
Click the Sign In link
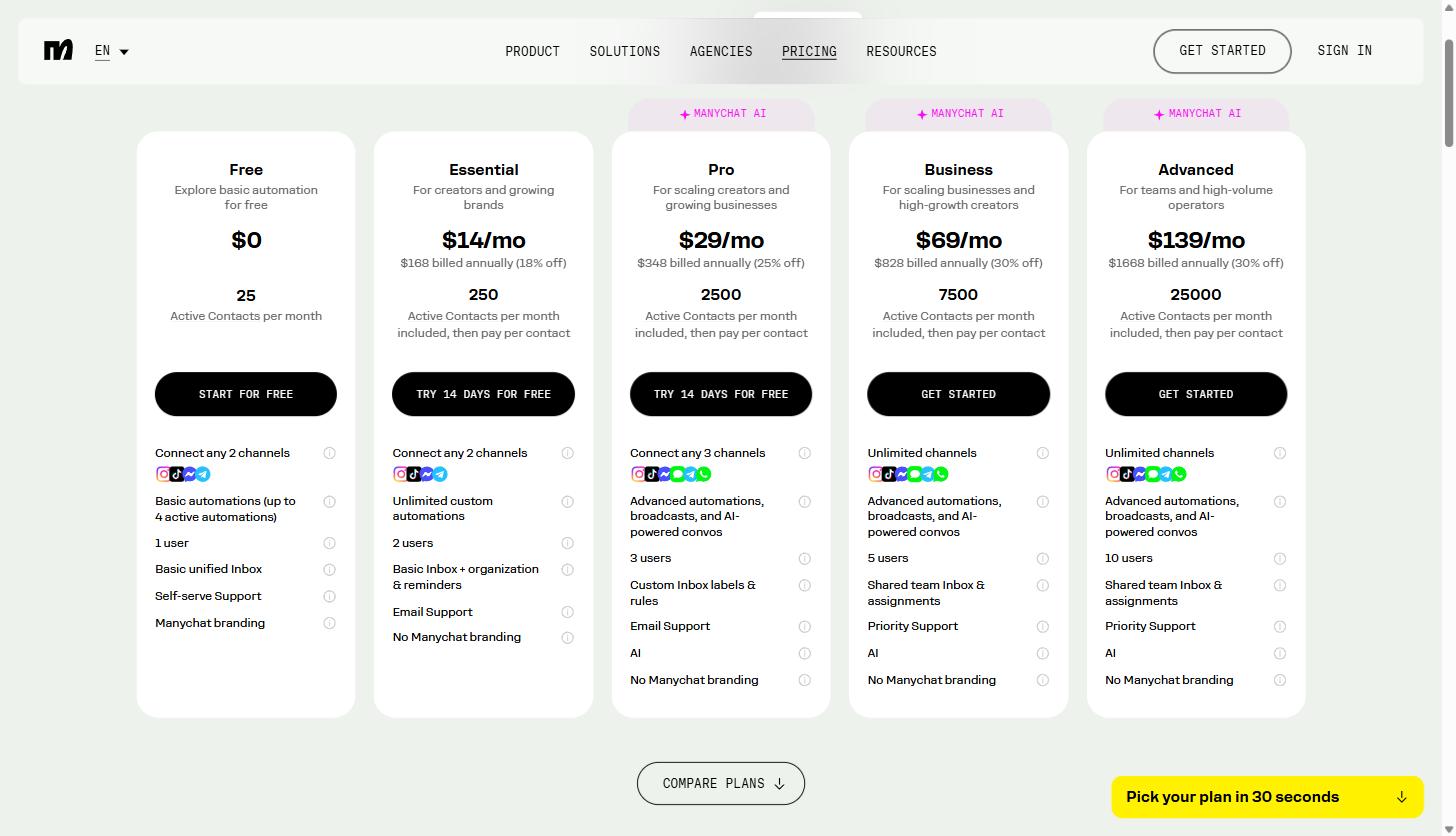[x=1344, y=51]
